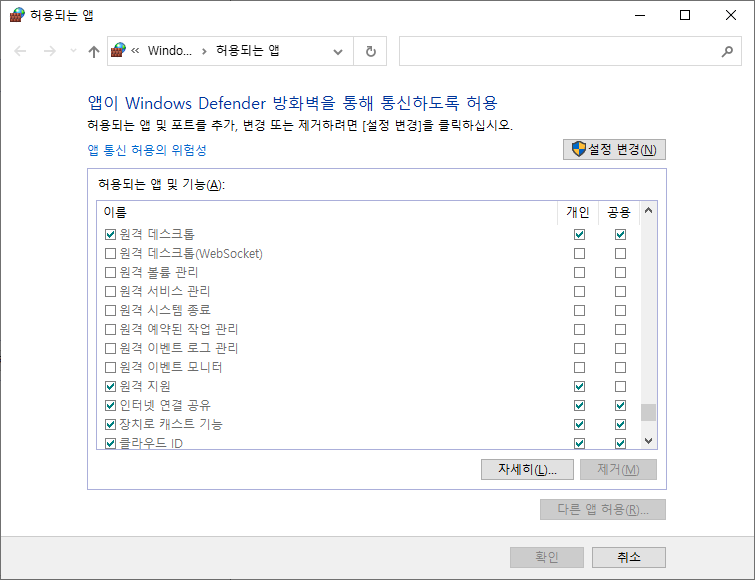The image size is (755, 580).
Task: Open the hidden breadcrumb chevrons menu
Action: 135,51
